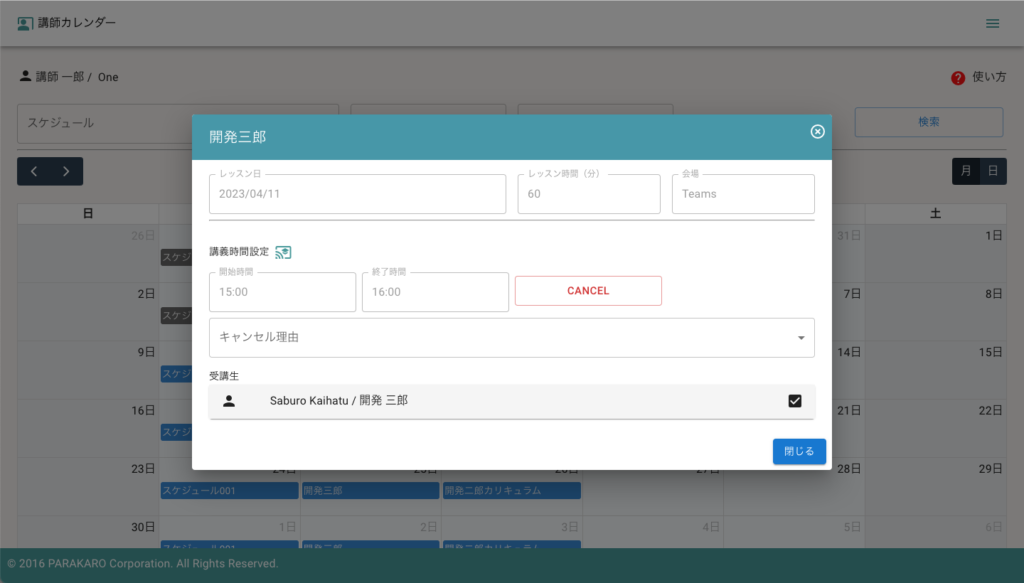Click the 閉じる button

pos(799,451)
